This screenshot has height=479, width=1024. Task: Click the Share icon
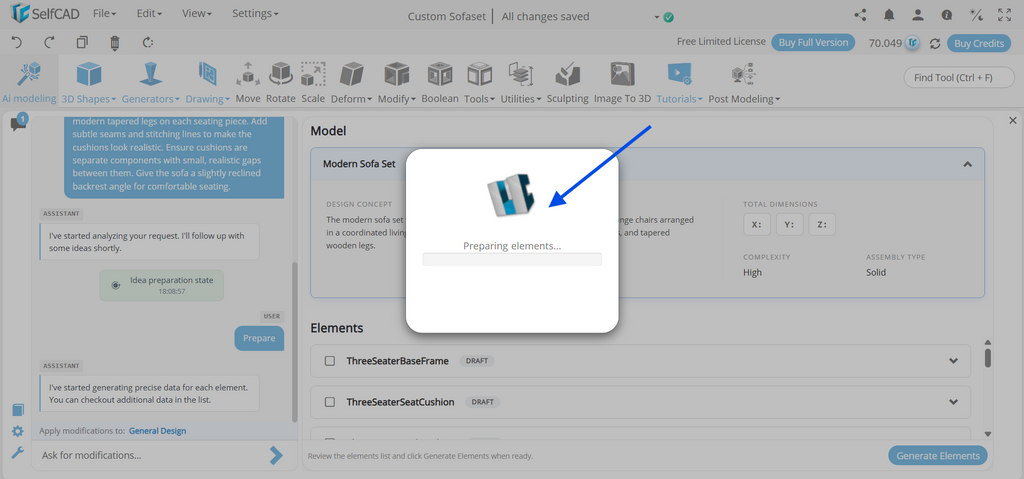(860, 14)
